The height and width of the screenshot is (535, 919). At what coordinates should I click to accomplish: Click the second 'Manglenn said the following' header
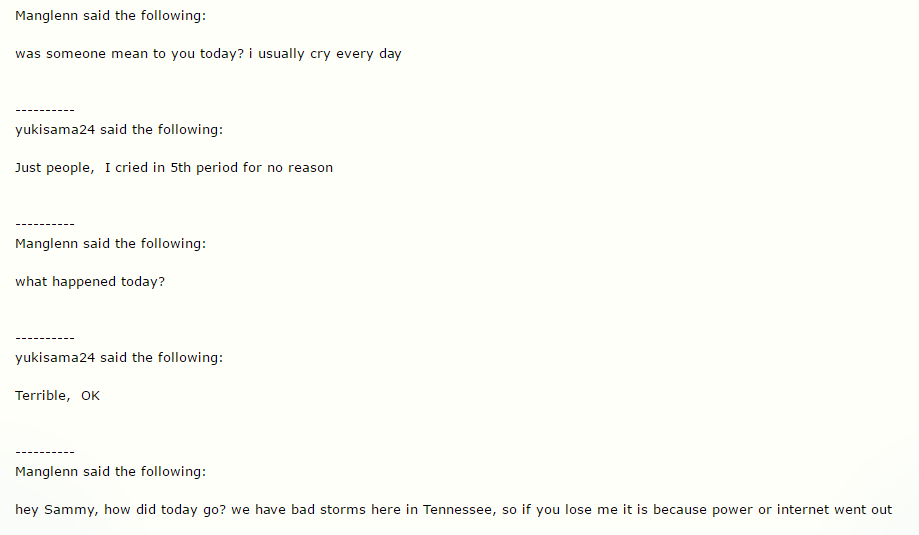tap(110, 244)
